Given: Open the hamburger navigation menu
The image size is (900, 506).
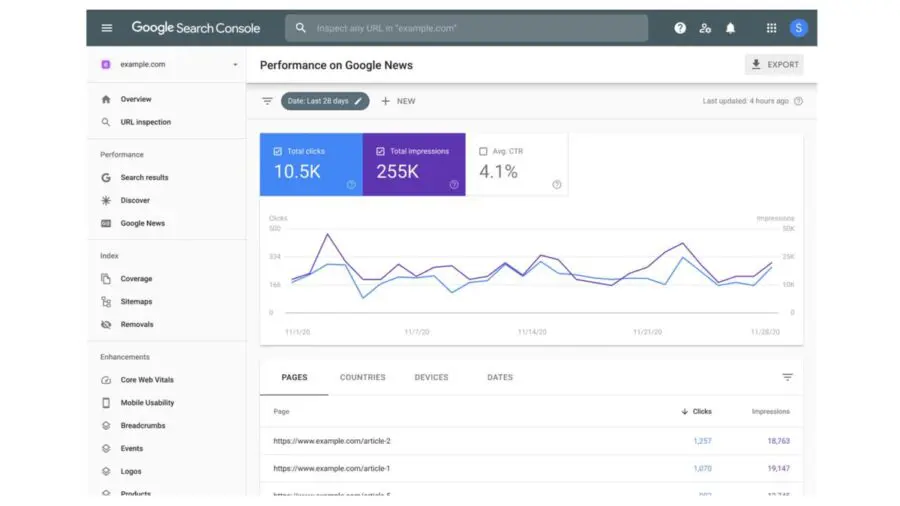Looking at the screenshot, I should (x=107, y=28).
